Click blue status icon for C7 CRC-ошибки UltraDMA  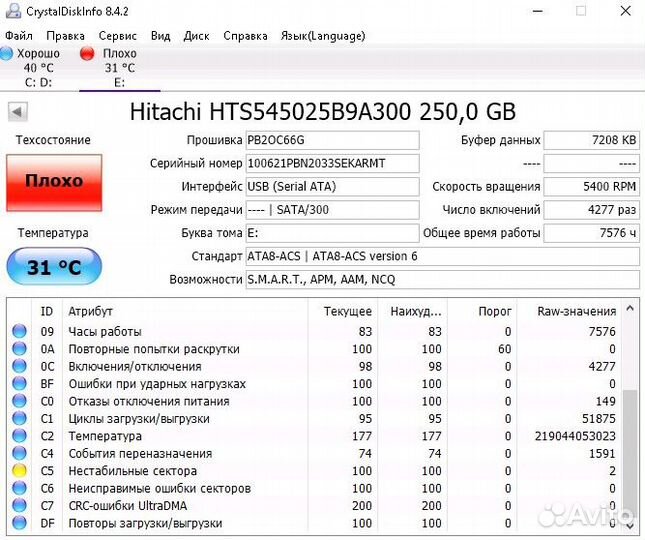tap(19, 505)
